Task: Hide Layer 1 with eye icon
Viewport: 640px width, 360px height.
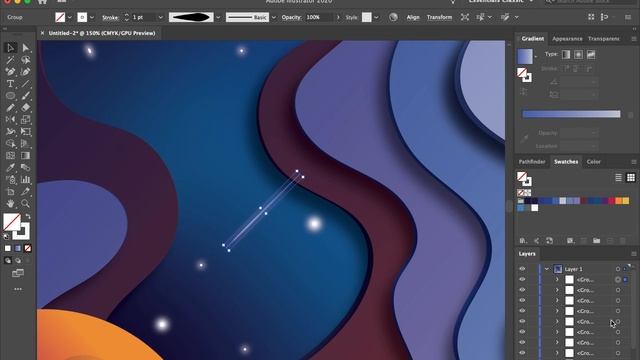Action: point(522,269)
